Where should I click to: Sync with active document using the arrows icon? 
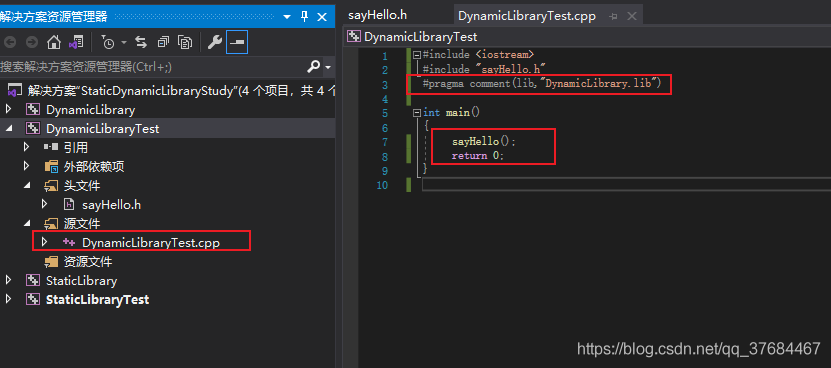coord(141,42)
